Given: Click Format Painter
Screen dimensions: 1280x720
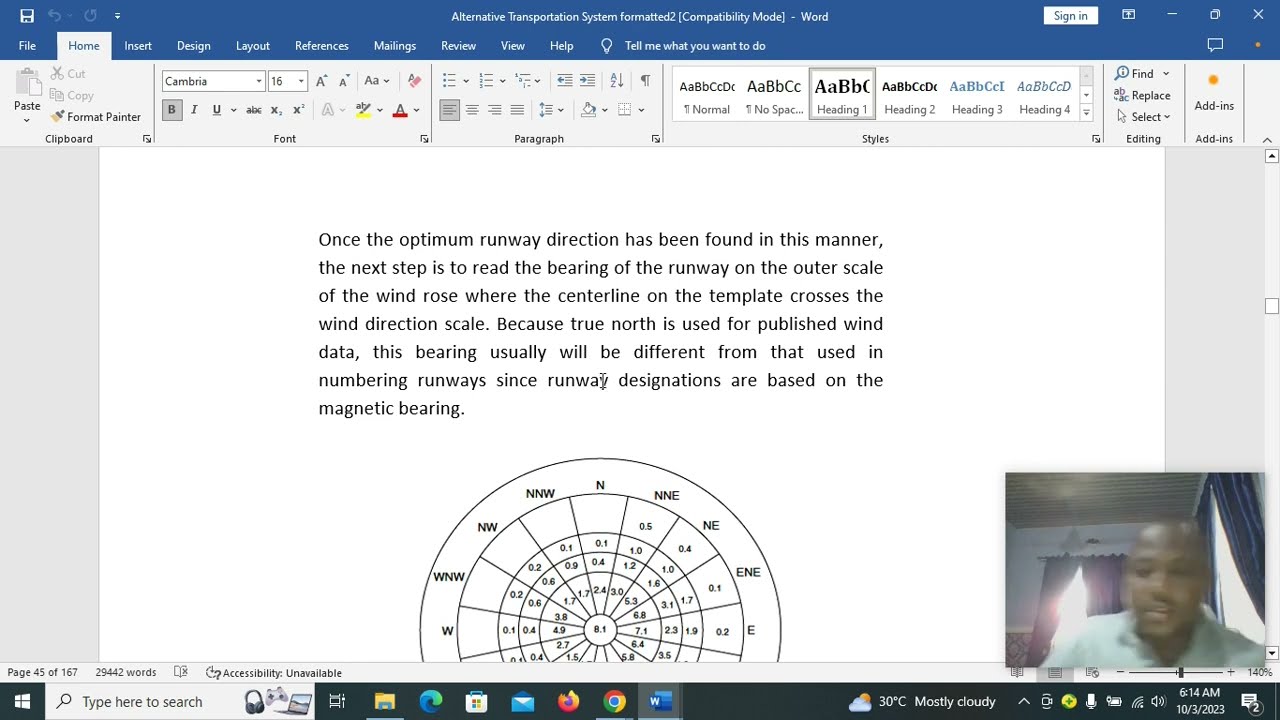Looking at the screenshot, I should pos(96,117).
